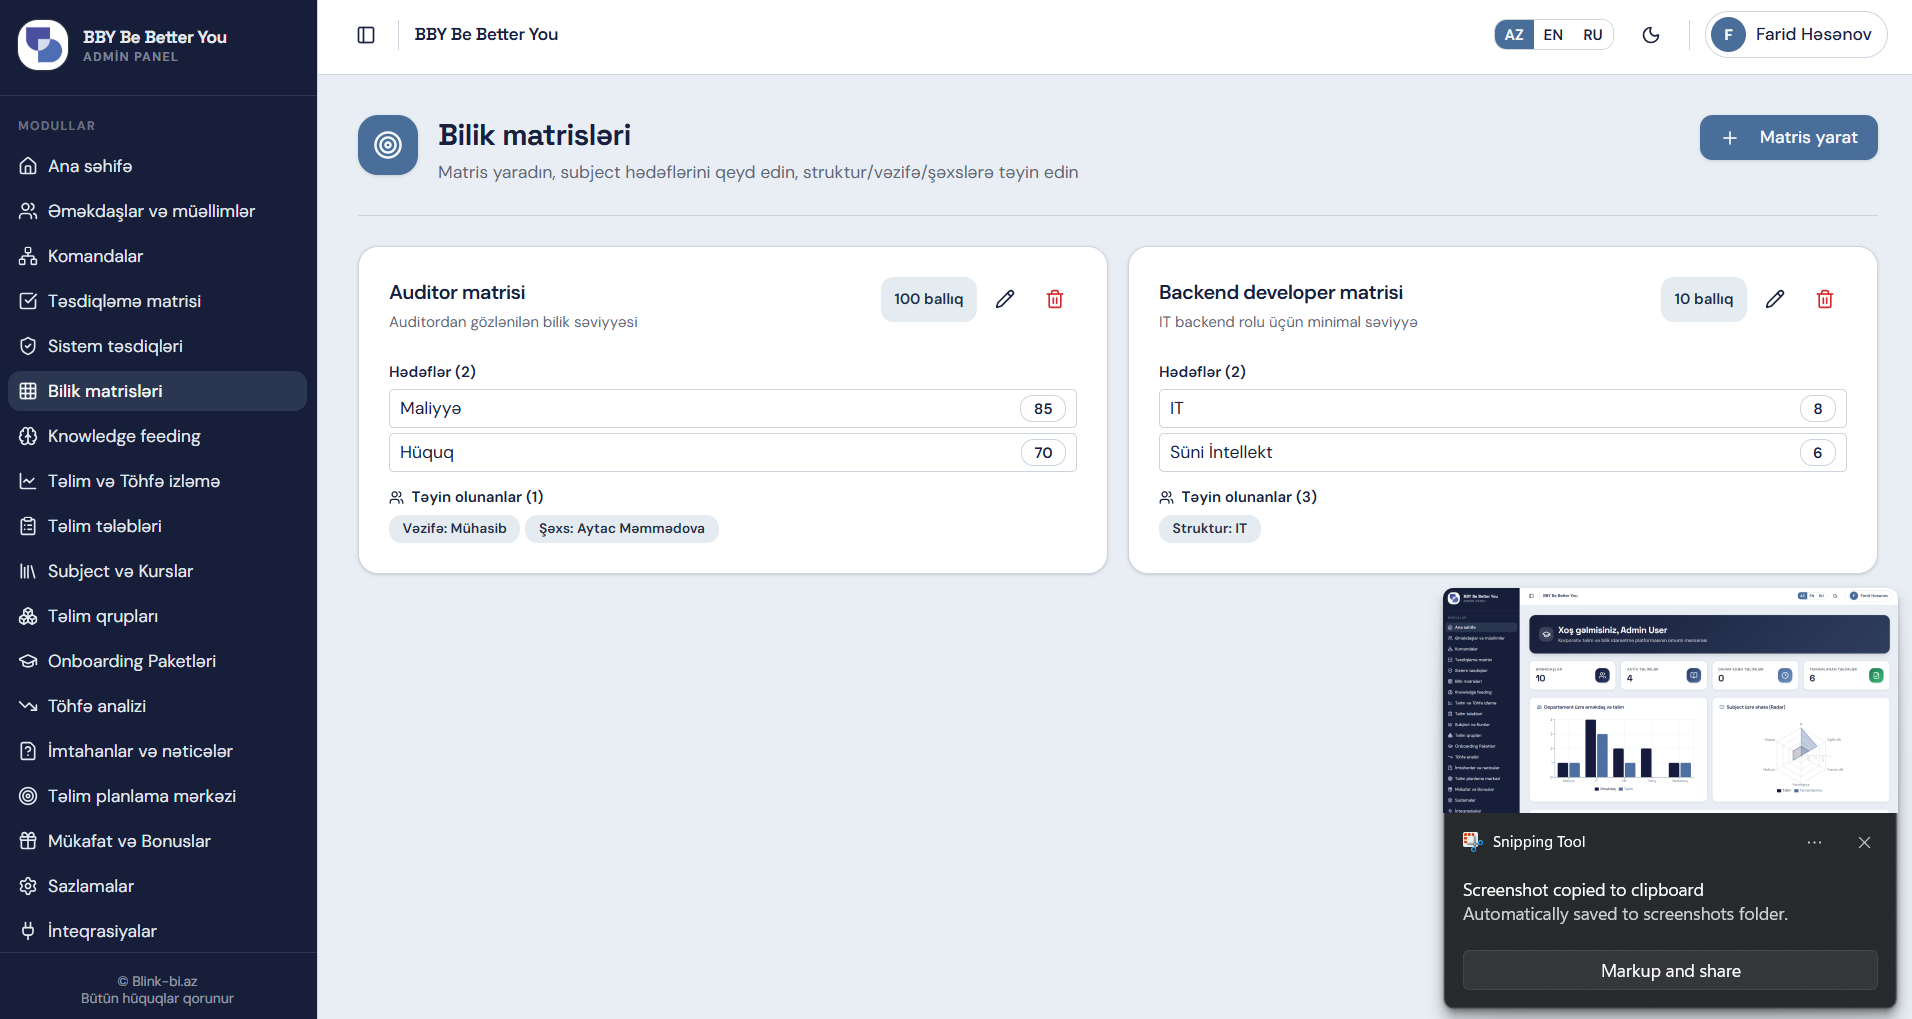Dismiss the Snipping Tool notification
Viewport: 1912px width, 1019px height.
tap(1864, 843)
